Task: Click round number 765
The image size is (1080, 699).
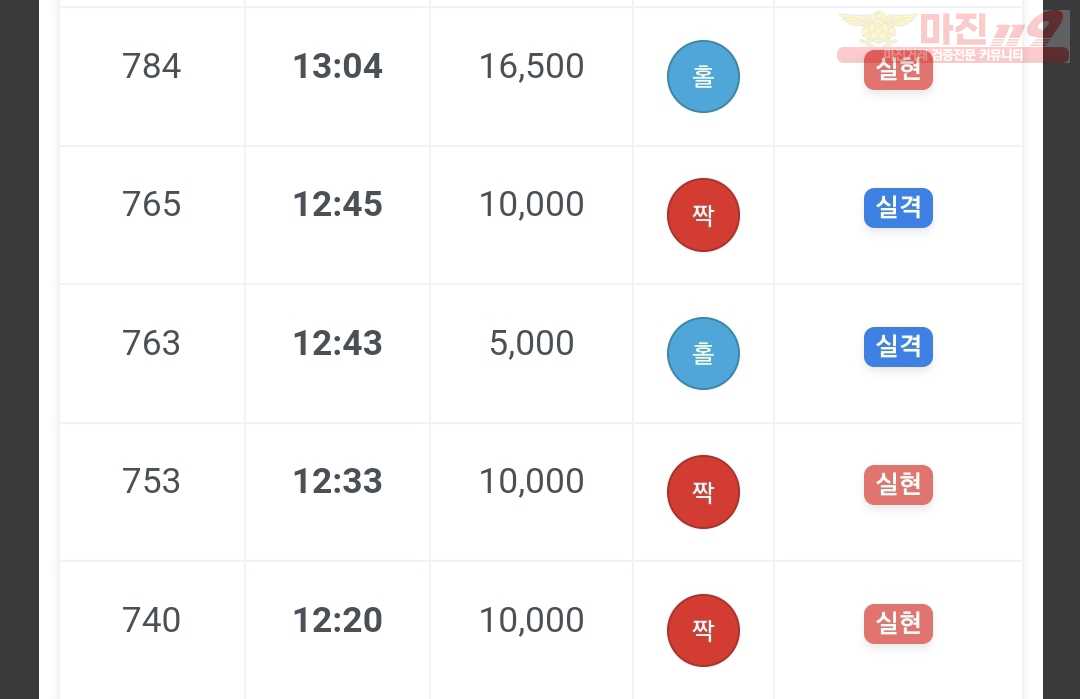Action: coord(152,204)
